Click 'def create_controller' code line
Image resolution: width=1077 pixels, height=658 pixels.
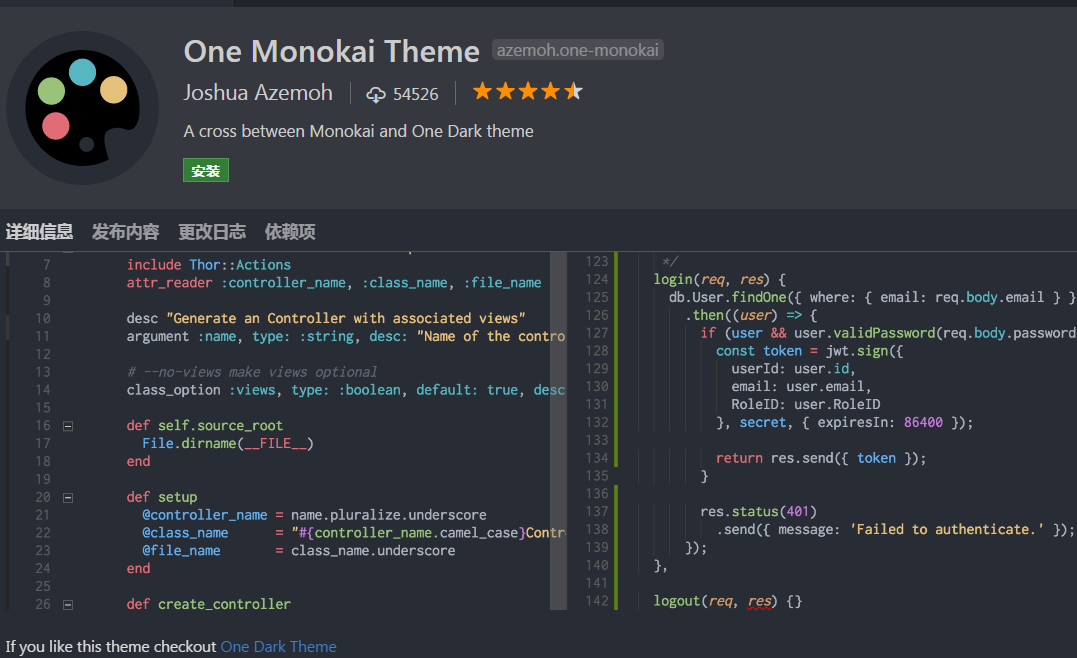click(x=209, y=604)
